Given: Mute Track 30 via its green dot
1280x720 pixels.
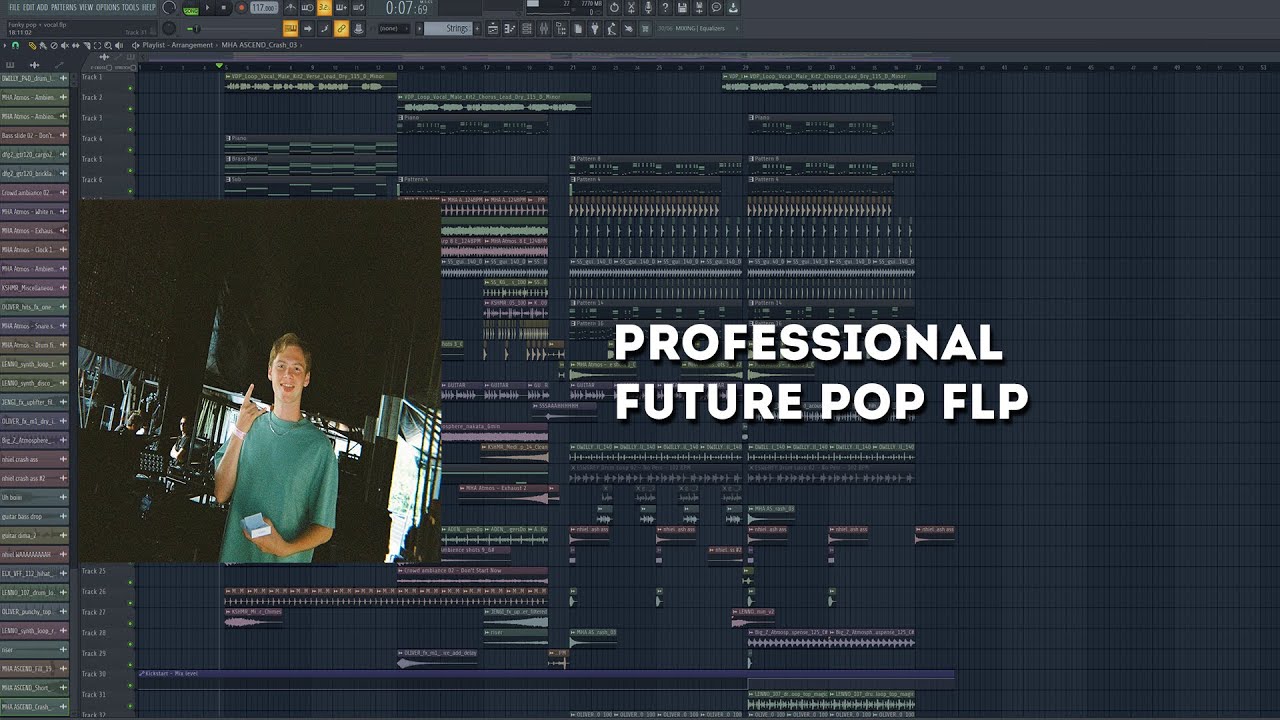Looking at the screenshot, I should [130, 683].
